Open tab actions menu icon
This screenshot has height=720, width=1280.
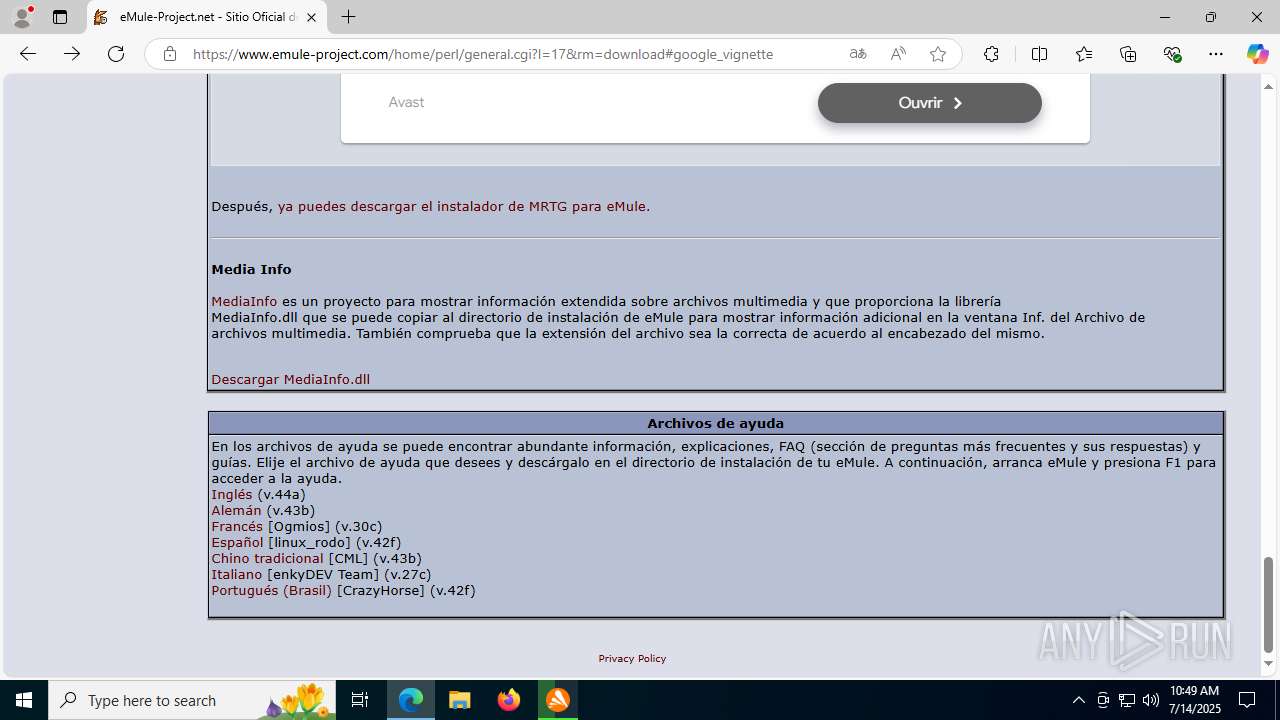pos(60,17)
